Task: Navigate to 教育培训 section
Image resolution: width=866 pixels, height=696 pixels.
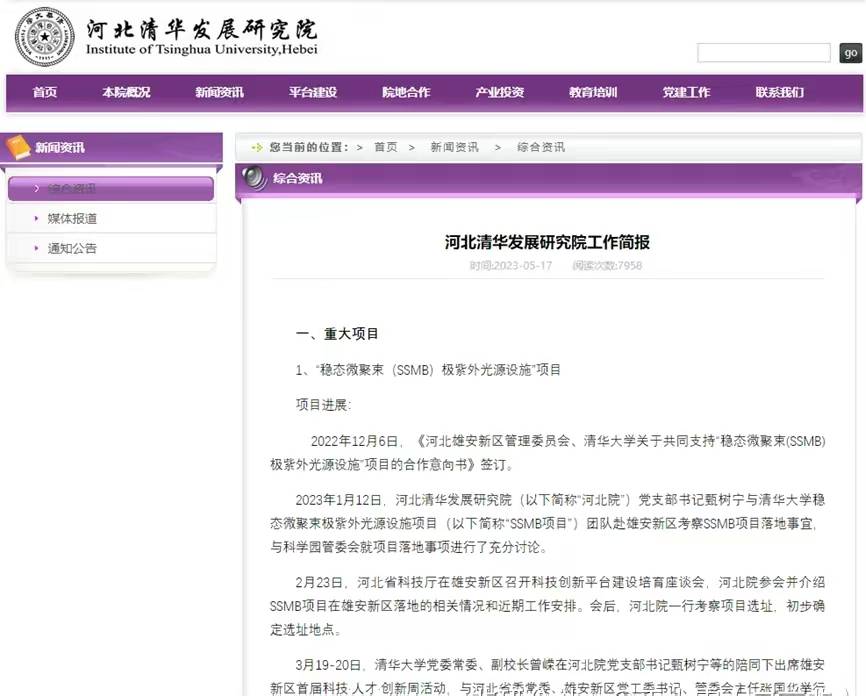Action: [x=593, y=92]
